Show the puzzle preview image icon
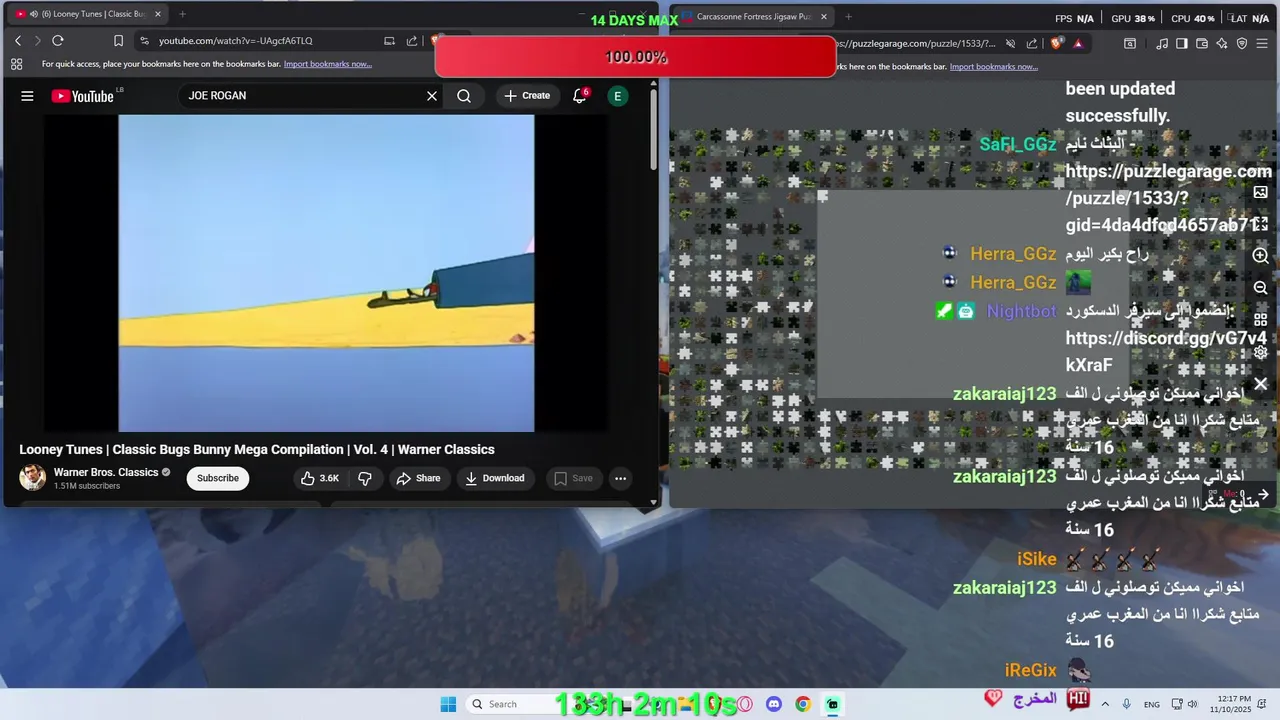Screen dimensions: 1280x720 pyautogui.click(x=1261, y=192)
